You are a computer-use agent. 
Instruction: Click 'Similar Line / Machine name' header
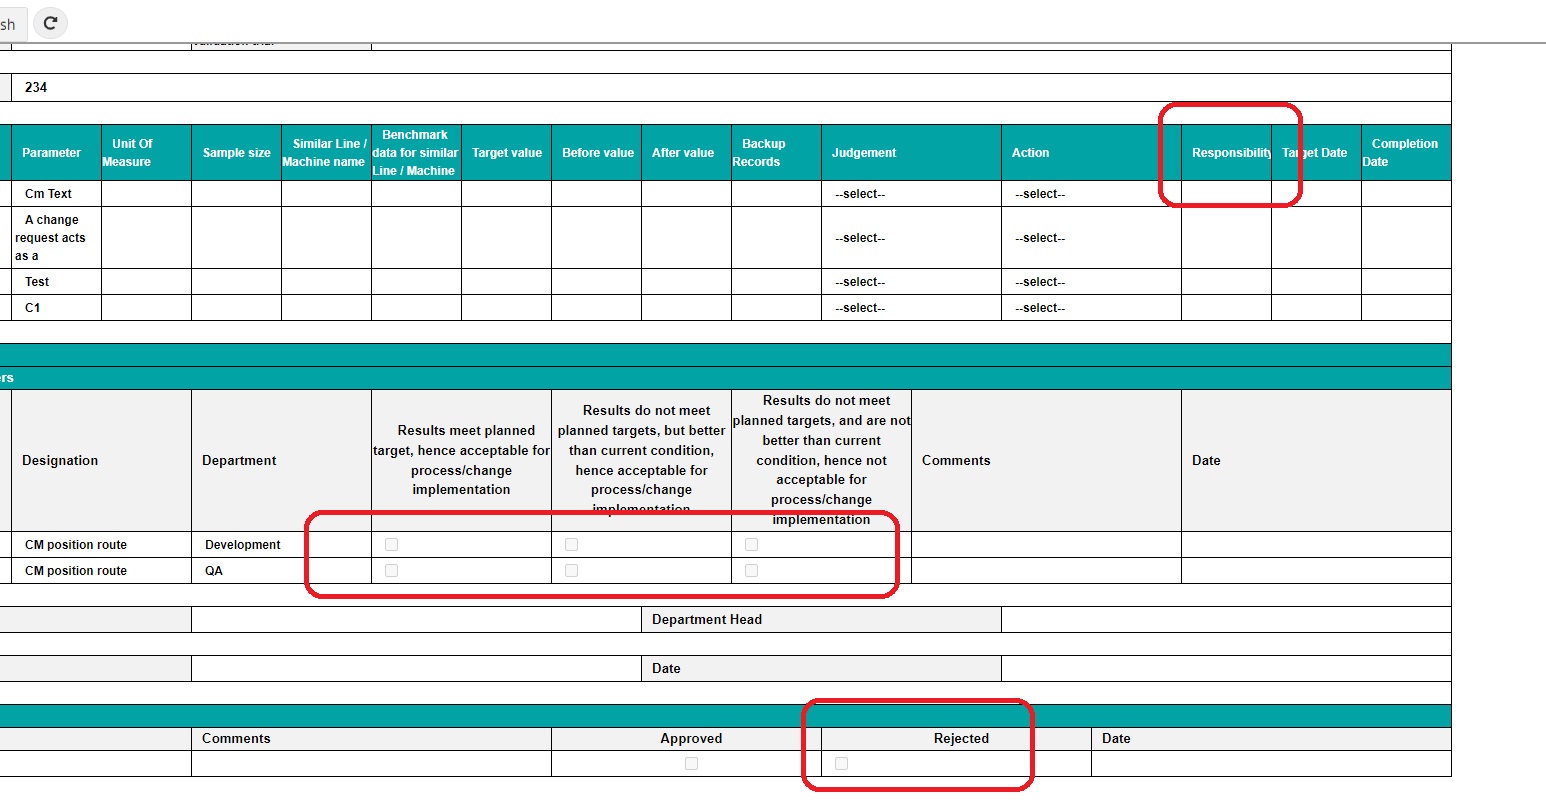click(326, 153)
